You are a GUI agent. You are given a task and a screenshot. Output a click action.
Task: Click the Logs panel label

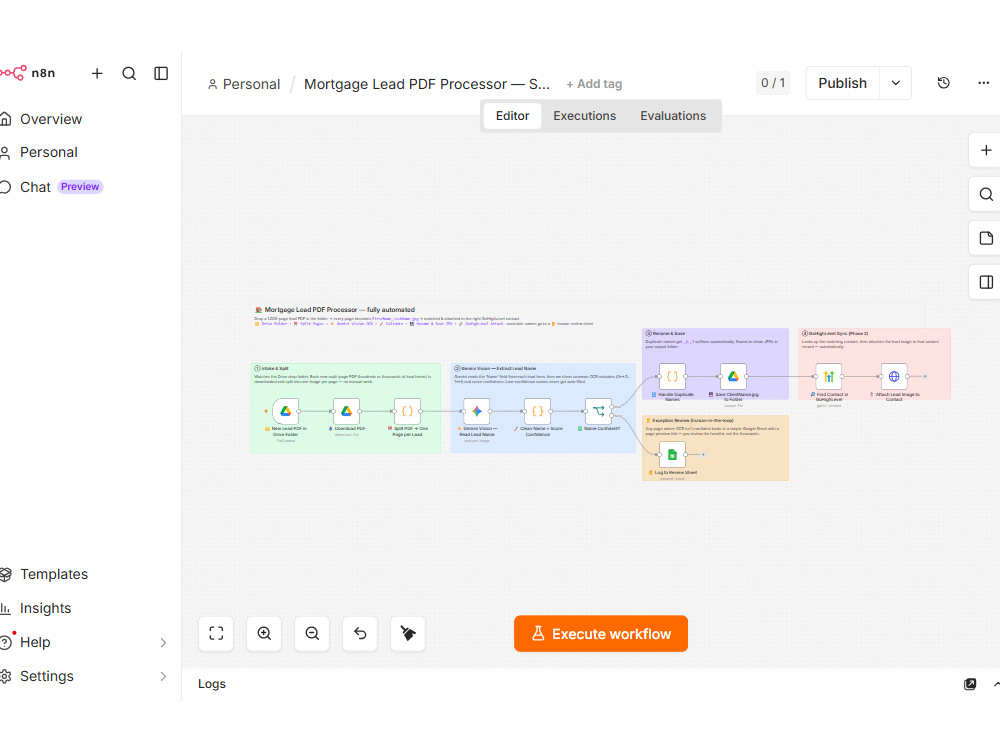[x=212, y=684]
